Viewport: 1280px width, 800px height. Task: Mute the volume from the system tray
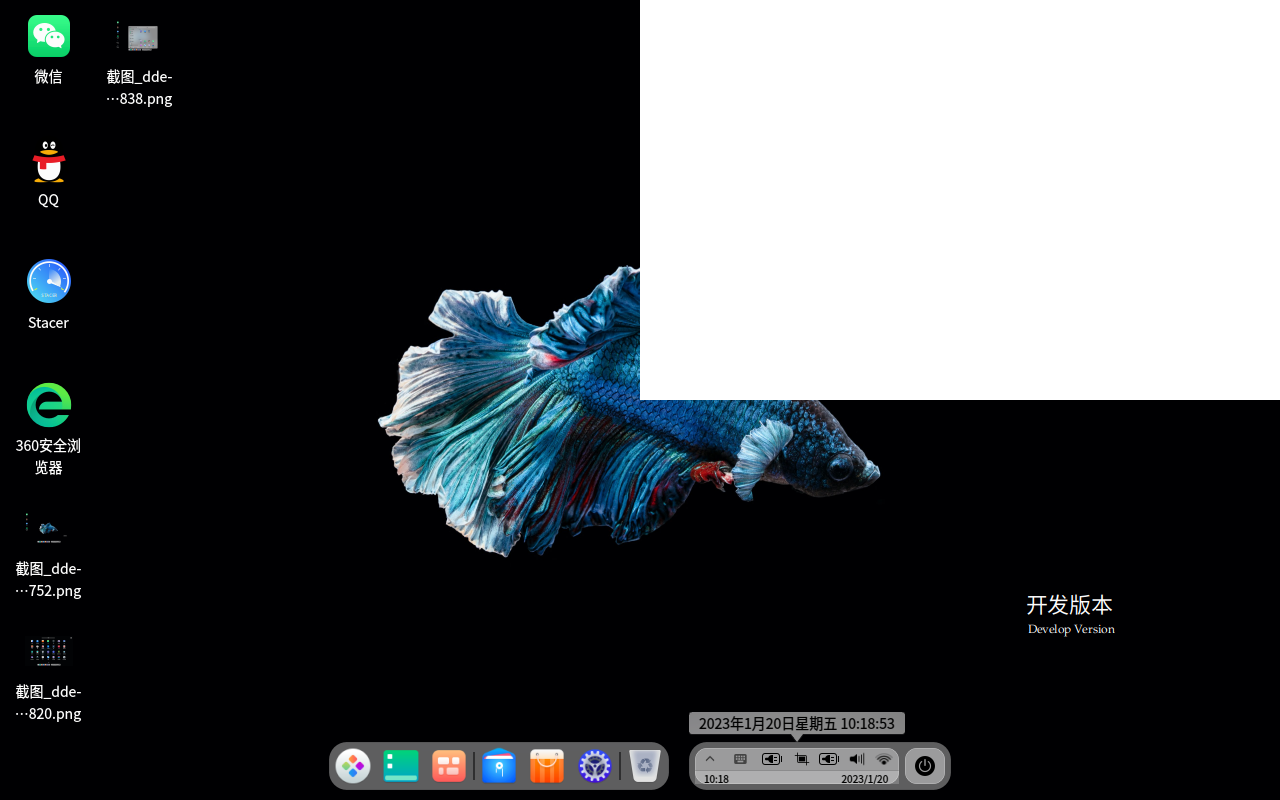[x=856, y=759]
